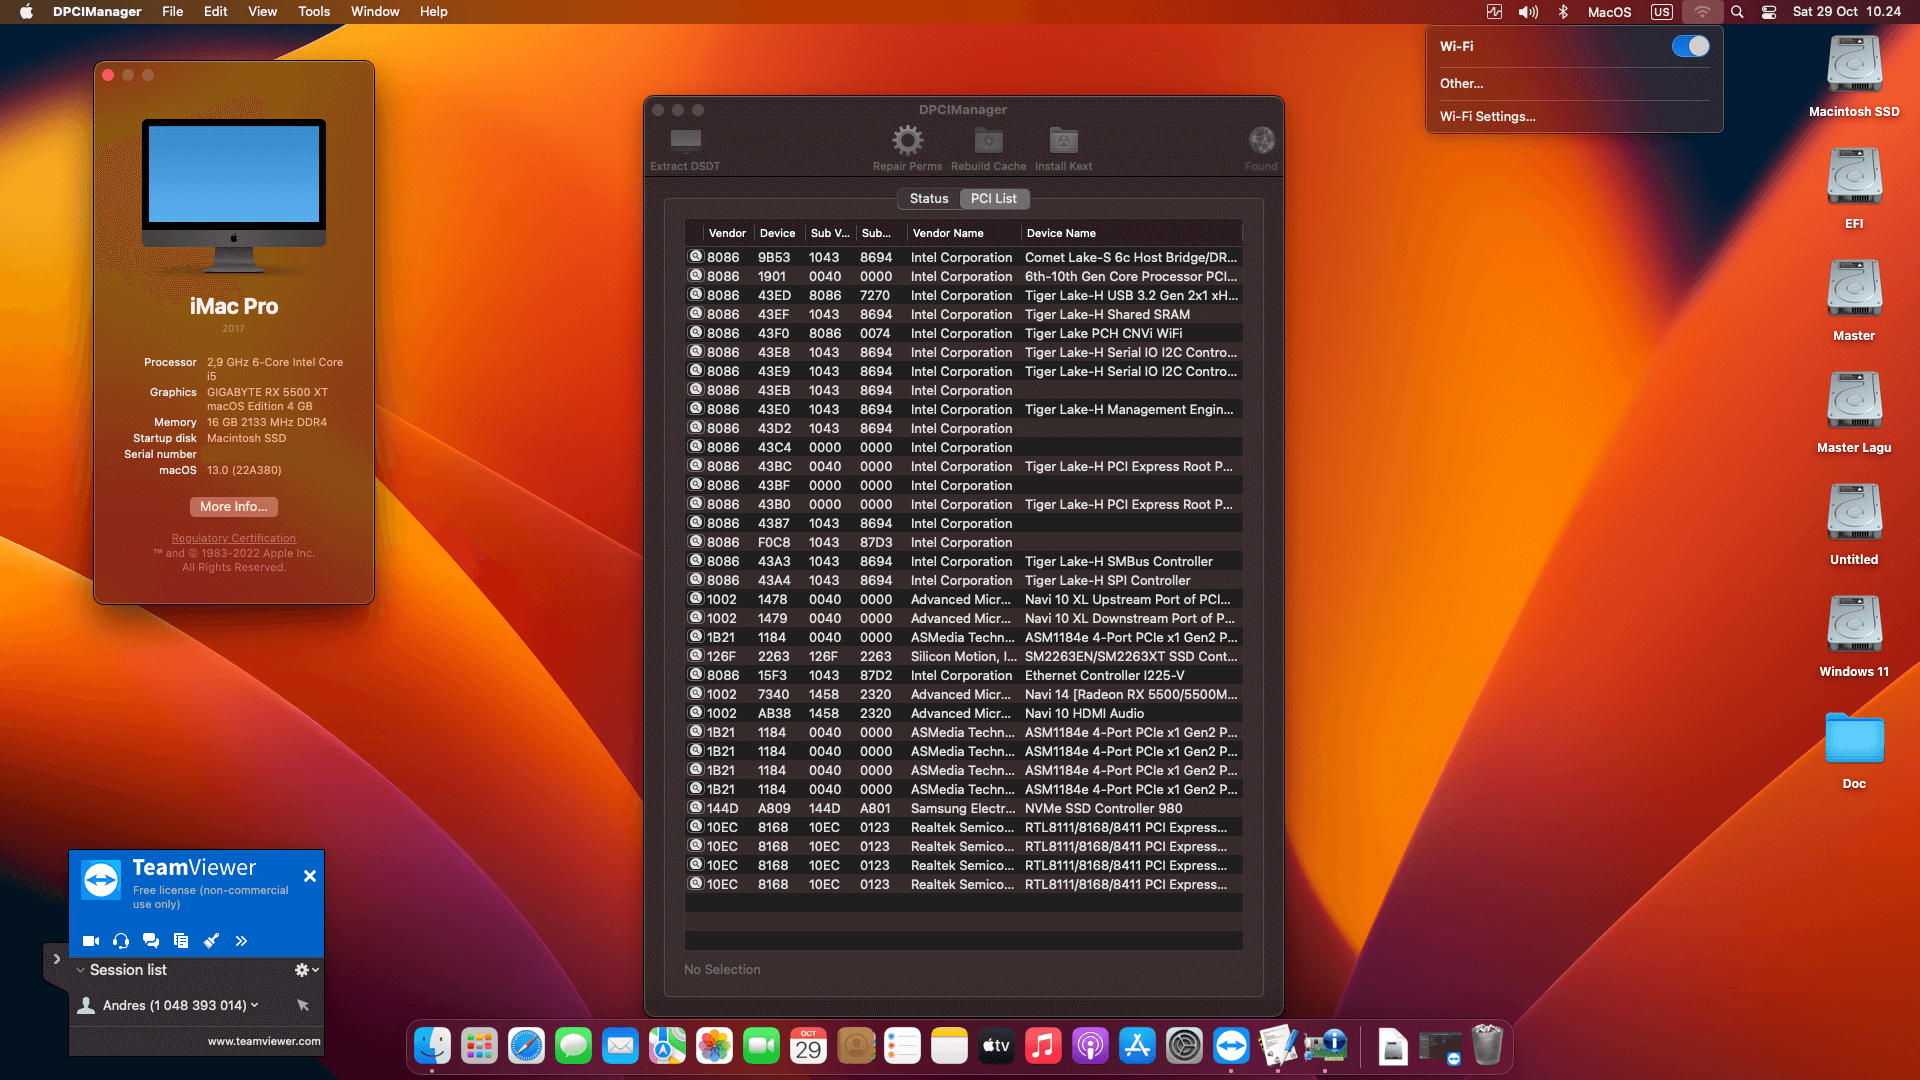The height and width of the screenshot is (1080, 1920).
Task: Open the View menu
Action: point(263,12)
